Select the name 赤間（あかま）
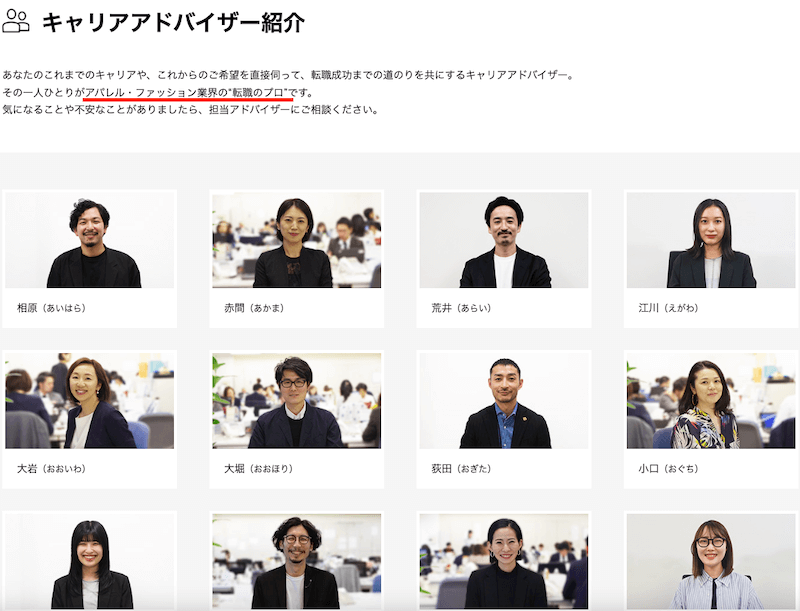Viewport: 800px width, 611px height. [x=254, y=308]
